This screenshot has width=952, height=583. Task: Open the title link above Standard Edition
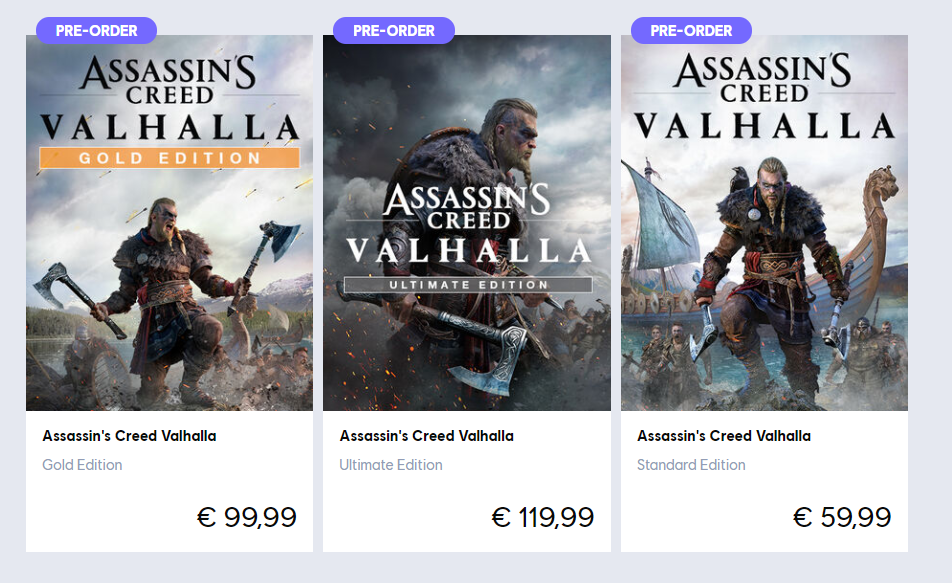(x=724, y=436)
